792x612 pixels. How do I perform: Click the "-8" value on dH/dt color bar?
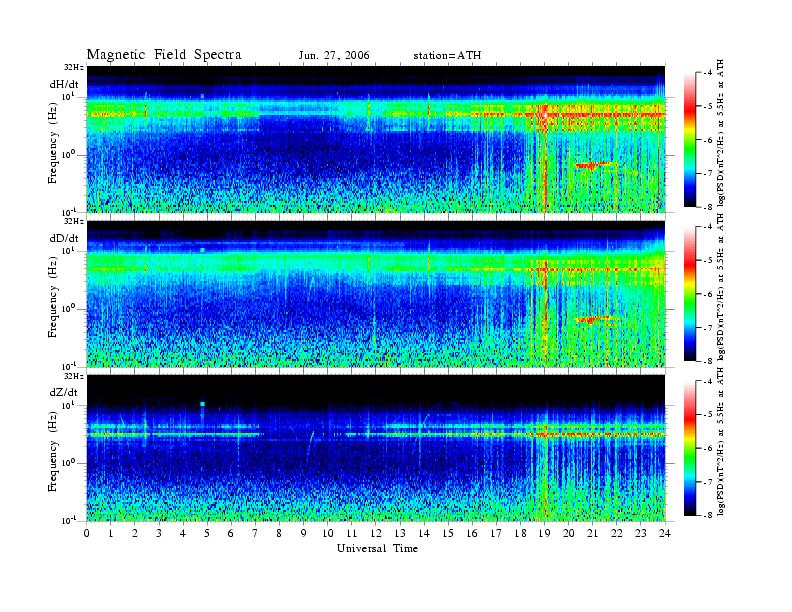708,206
